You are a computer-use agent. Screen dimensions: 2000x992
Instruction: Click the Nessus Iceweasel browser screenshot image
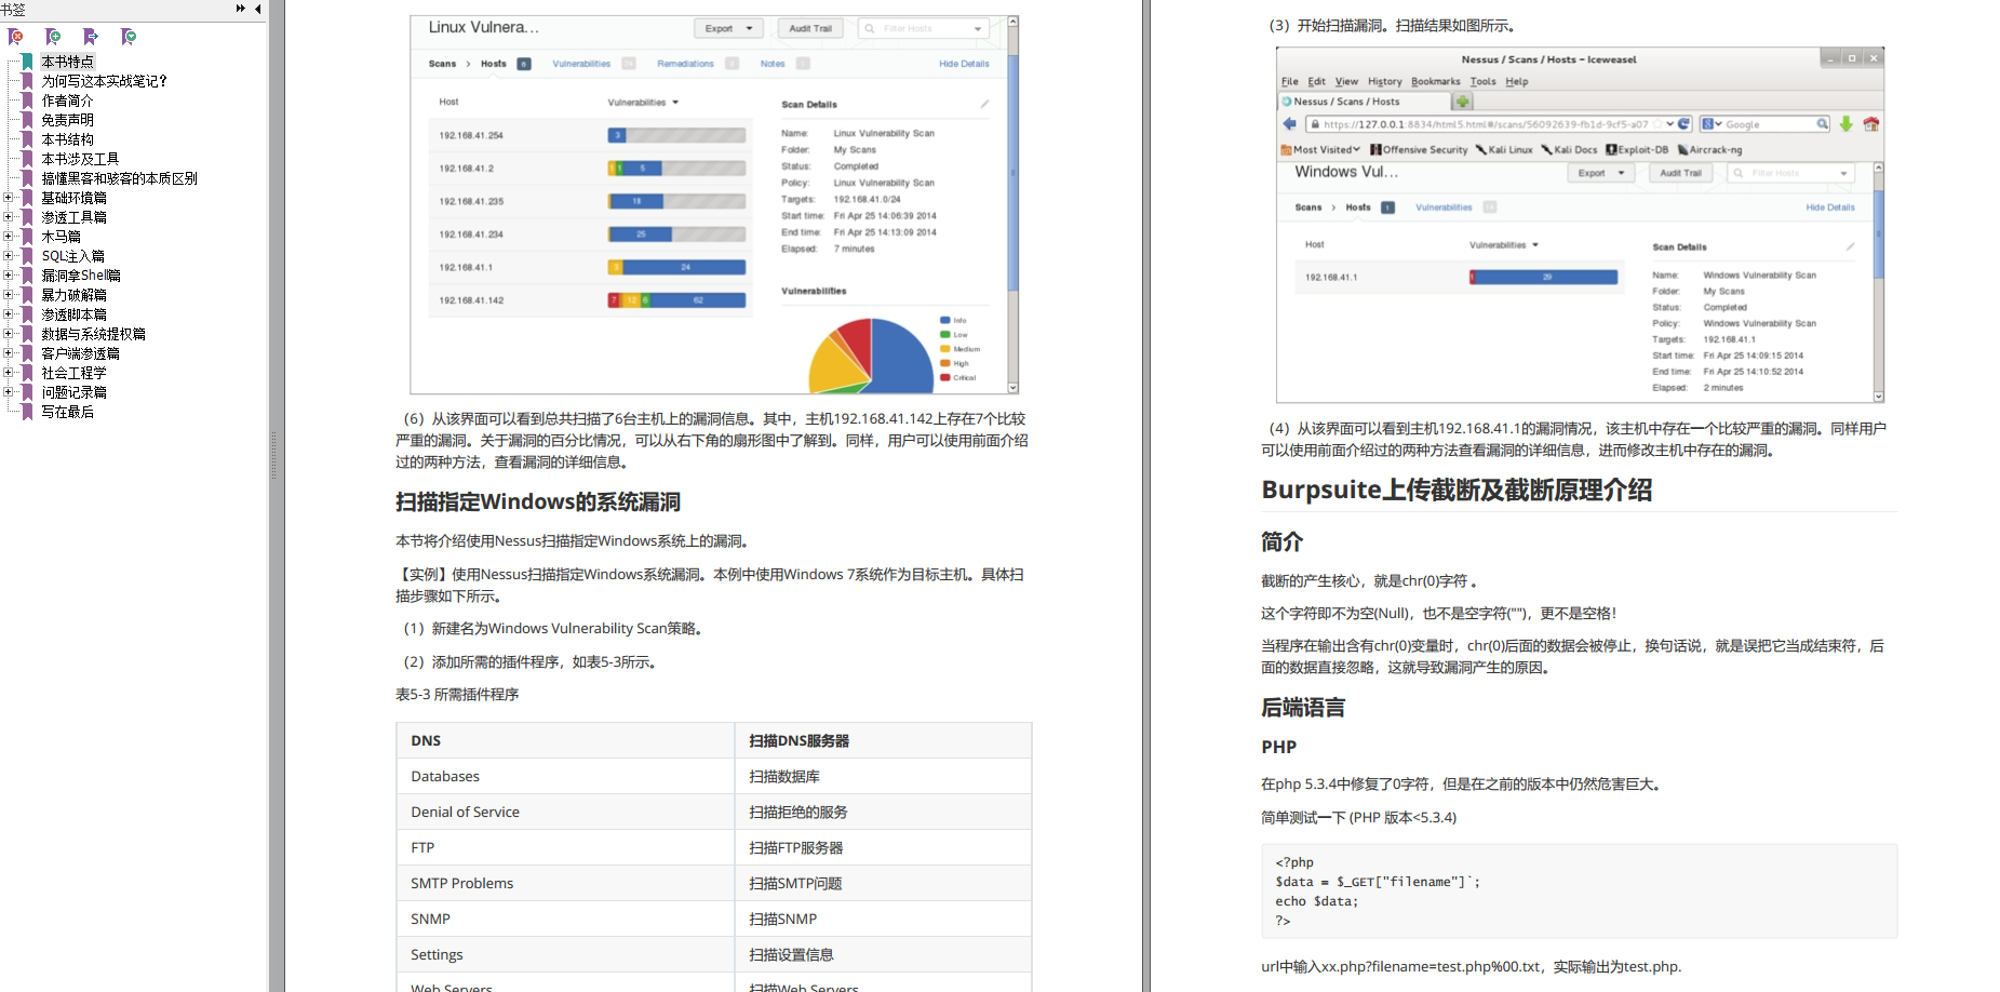click(x=1580, y=224)
